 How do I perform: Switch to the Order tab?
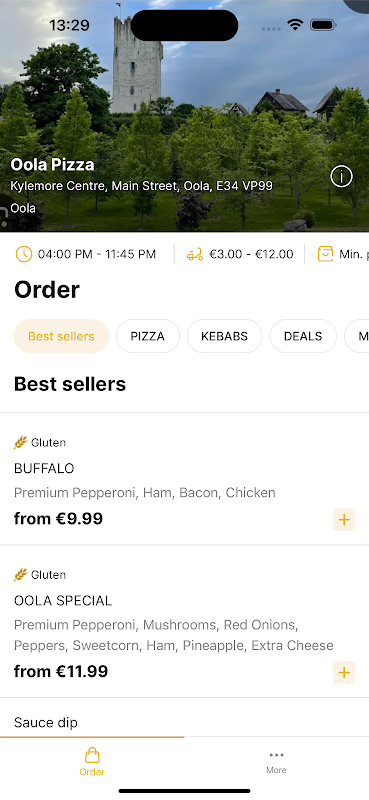click(x=92, y=762)
